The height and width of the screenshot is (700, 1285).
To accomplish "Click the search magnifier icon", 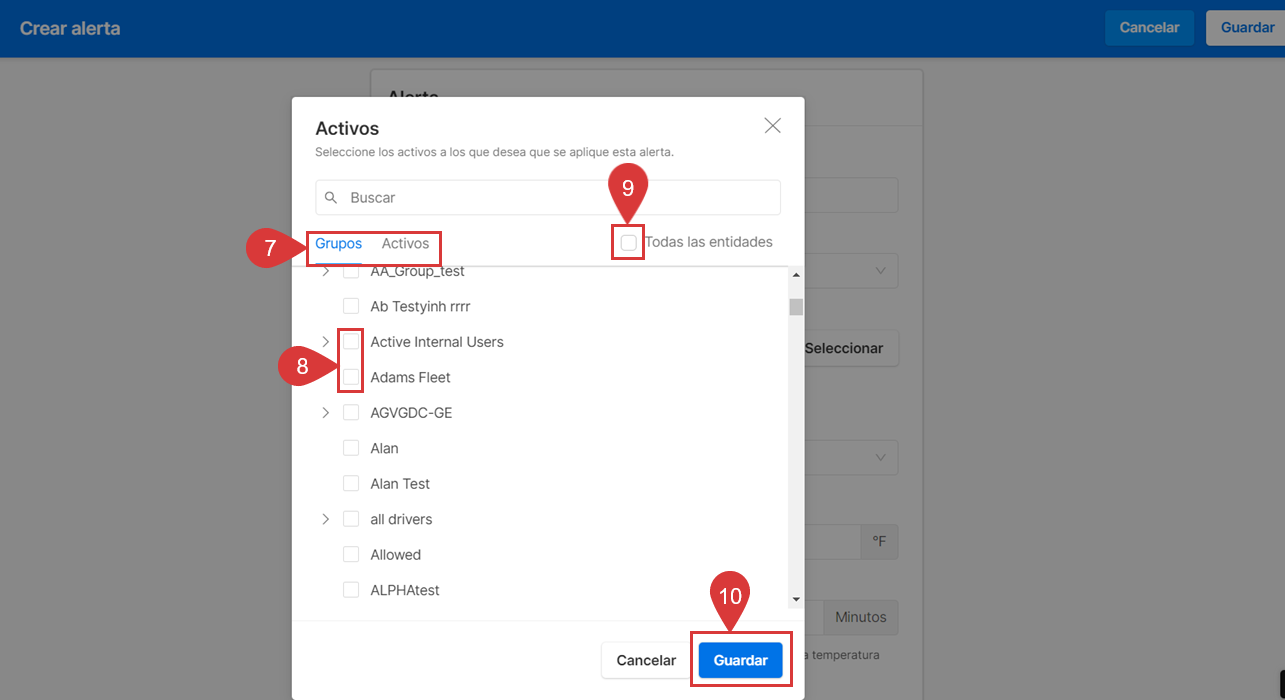I will point(331,198).
